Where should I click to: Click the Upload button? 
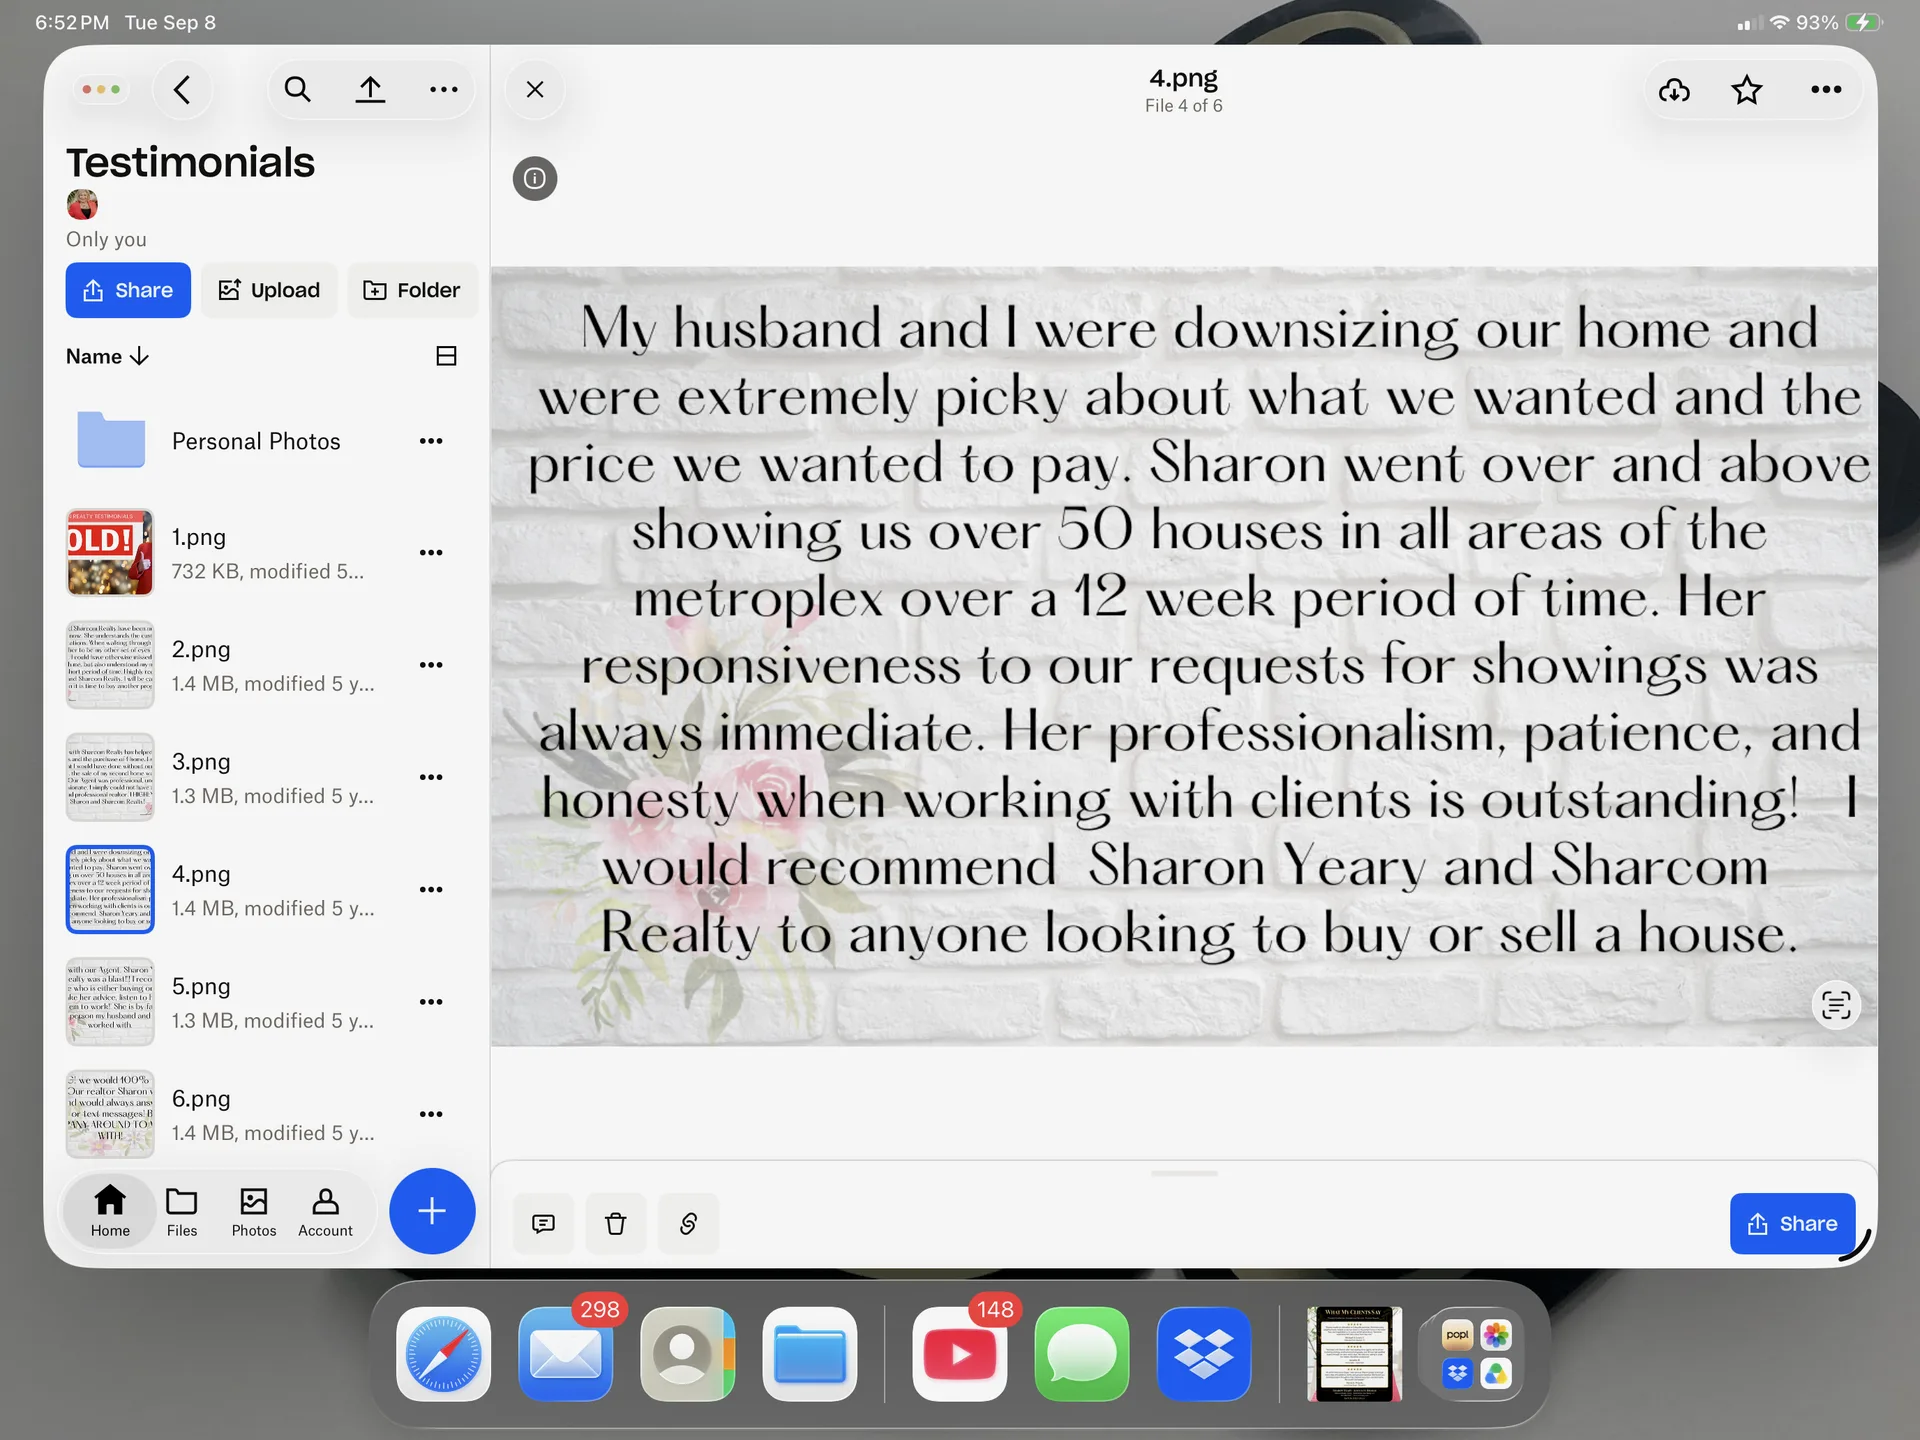coord(269,290)
